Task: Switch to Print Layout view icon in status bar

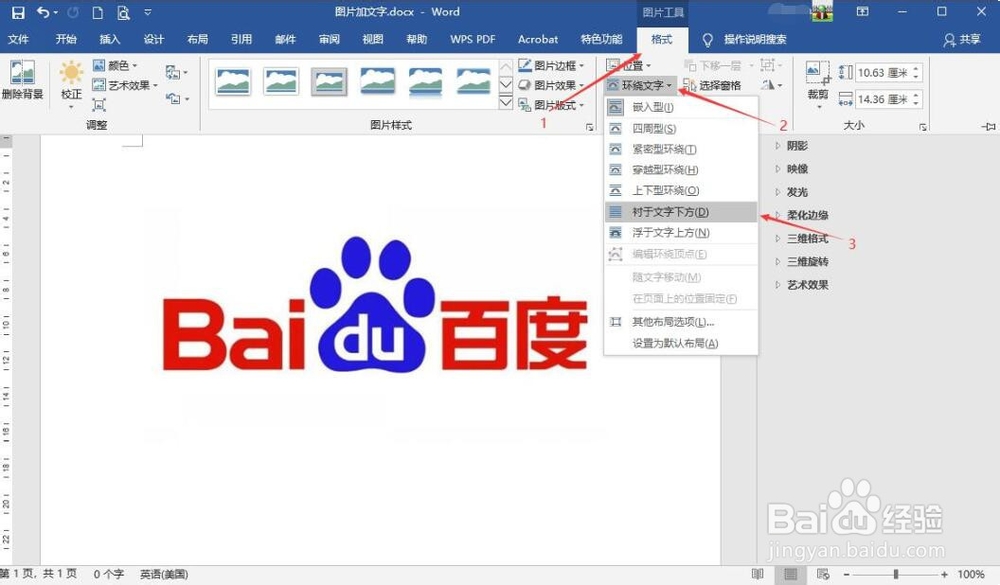Action: (x=791, y=574)
